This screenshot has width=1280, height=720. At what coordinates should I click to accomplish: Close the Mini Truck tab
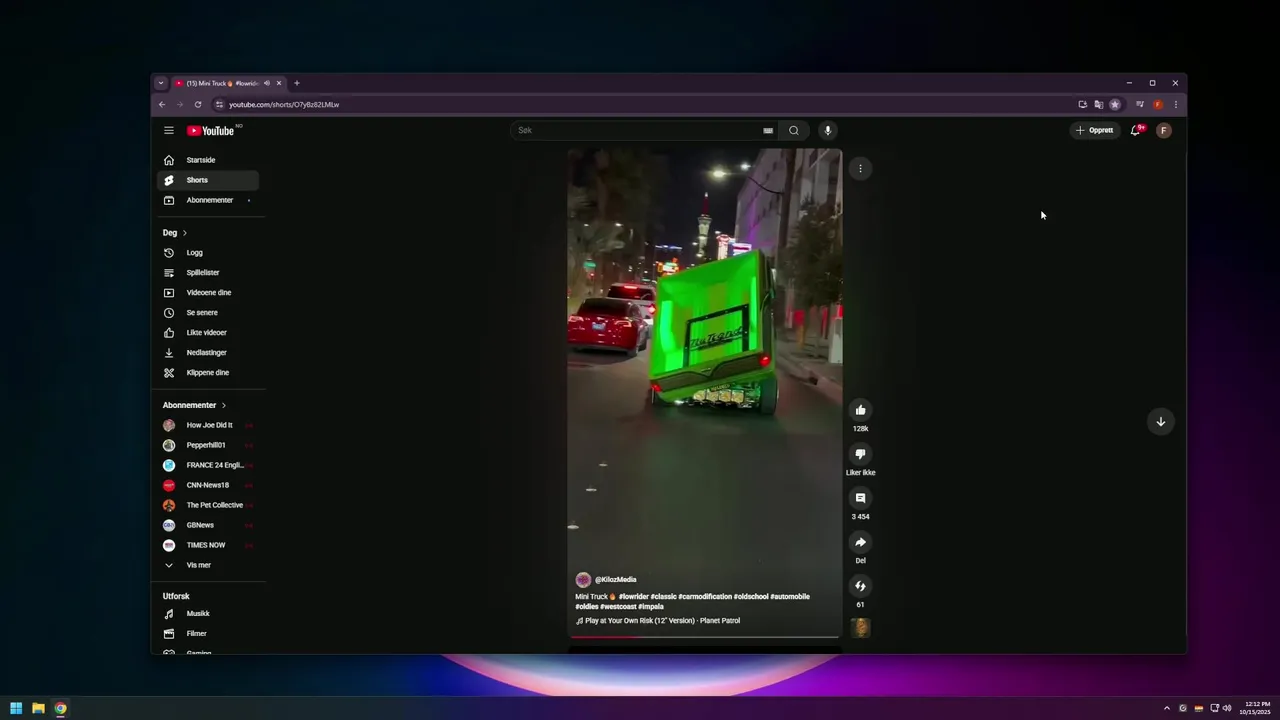pos(279,83)
